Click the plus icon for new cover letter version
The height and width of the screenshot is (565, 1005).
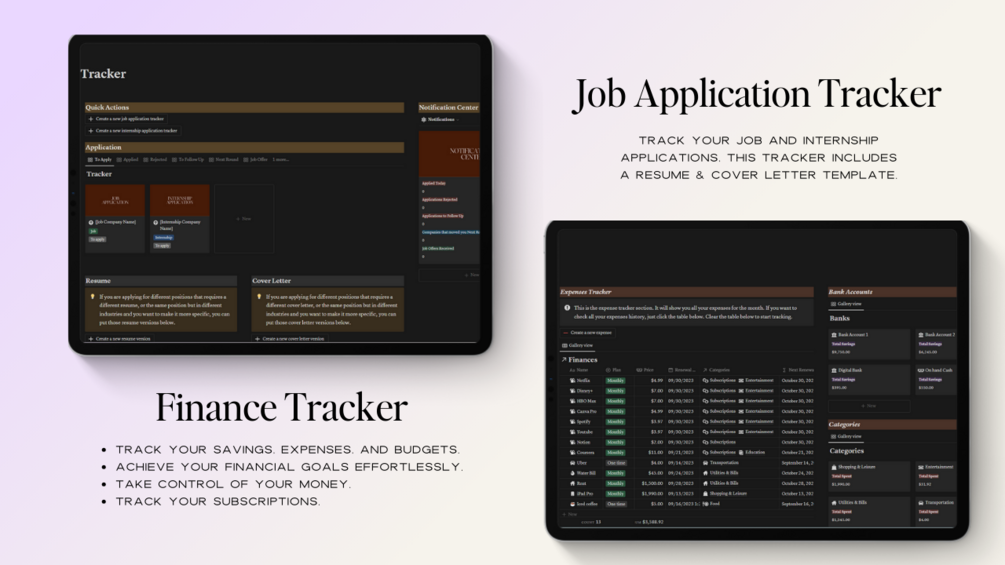(x=257, y=339)
